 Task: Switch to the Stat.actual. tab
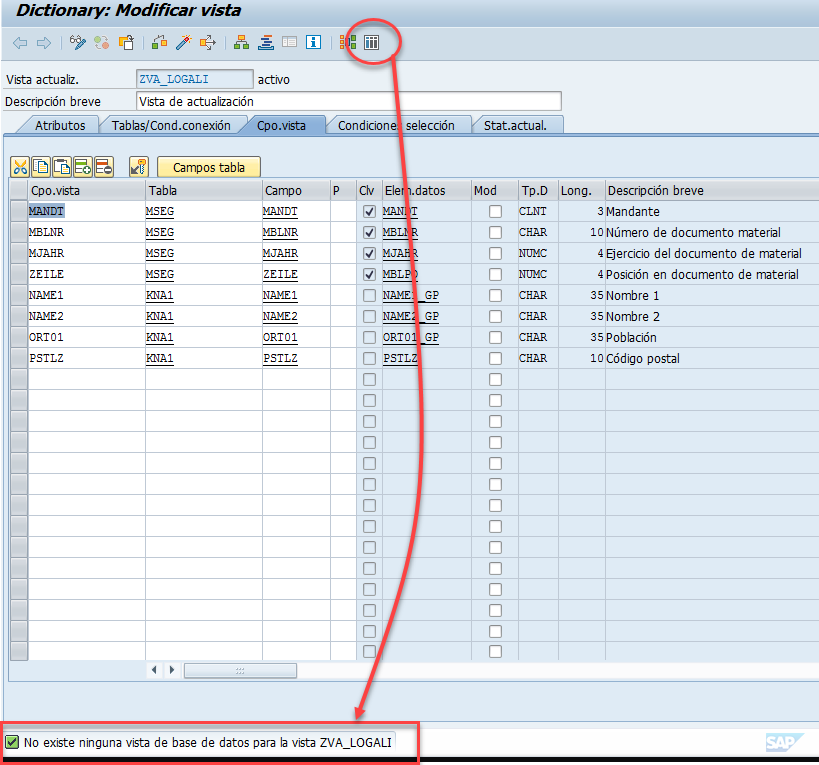515,125
